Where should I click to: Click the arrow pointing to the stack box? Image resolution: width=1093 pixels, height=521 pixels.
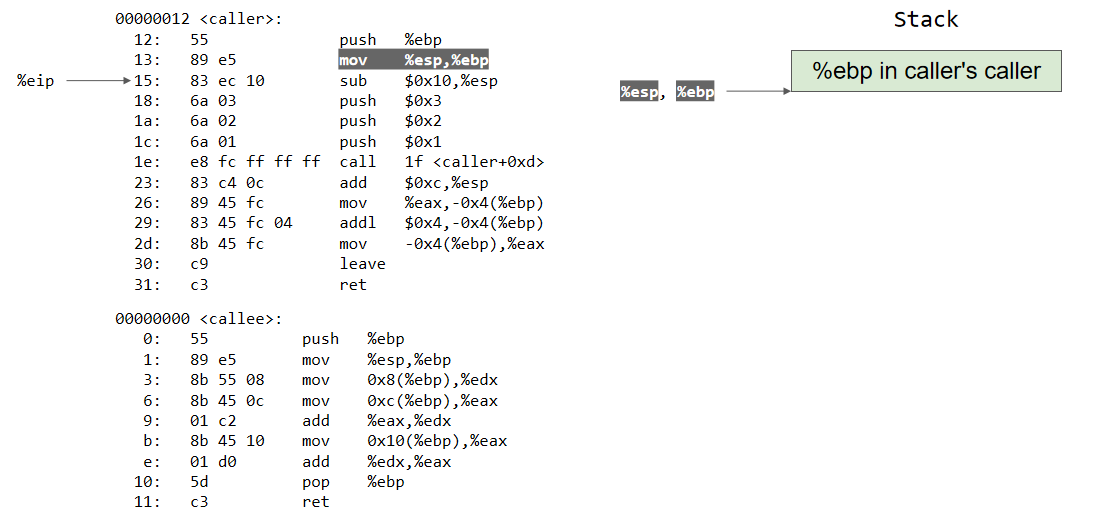[x=757, y=92]
